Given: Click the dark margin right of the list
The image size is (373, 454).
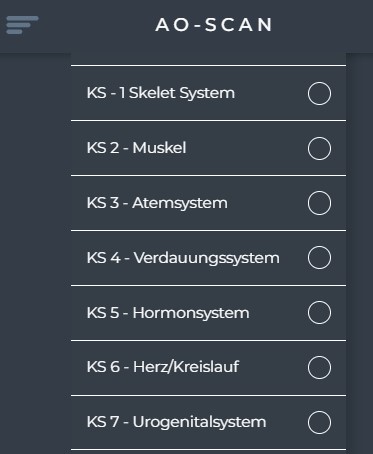Looking at the screenshot, I should tap(360, 253).
